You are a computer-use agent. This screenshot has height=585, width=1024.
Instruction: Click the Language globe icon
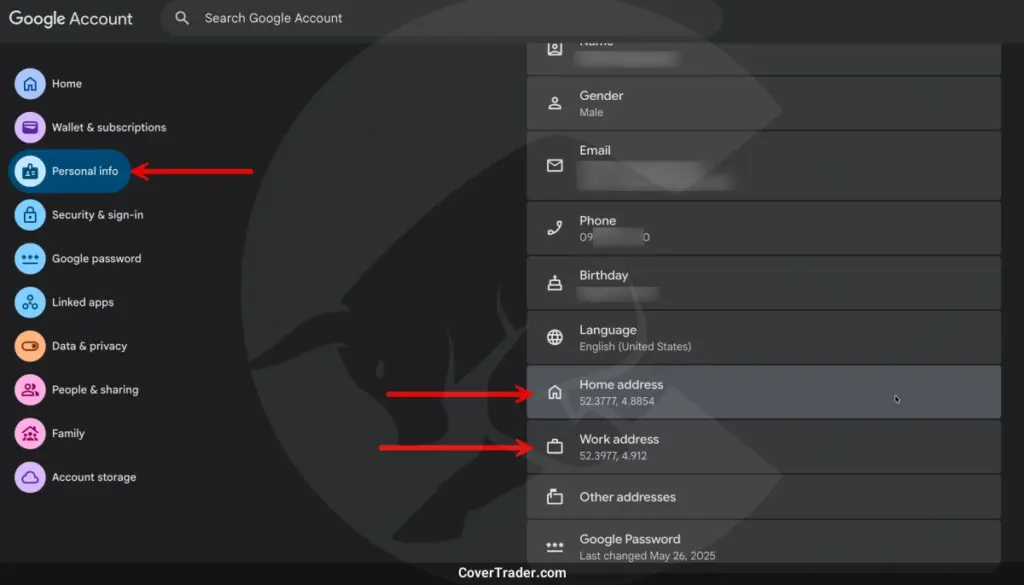coord(554,338)
